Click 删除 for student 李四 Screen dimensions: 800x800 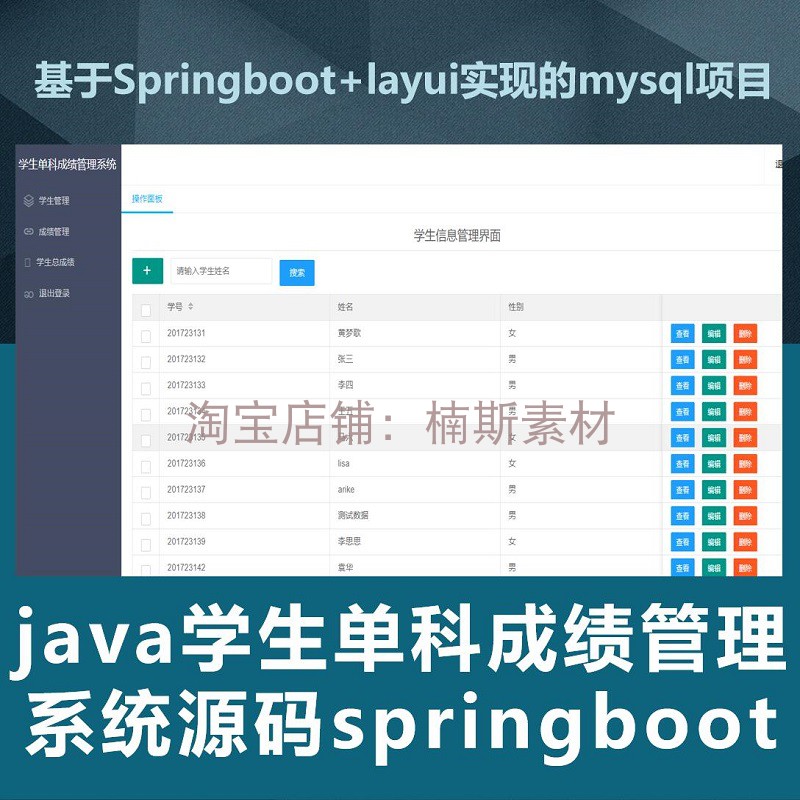point(745,386)
